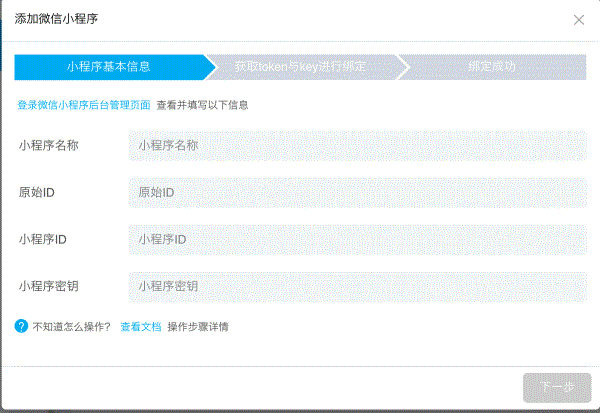Switch to 获取token与key进行绑定 step
600x413 pixels.
(300, 67)
